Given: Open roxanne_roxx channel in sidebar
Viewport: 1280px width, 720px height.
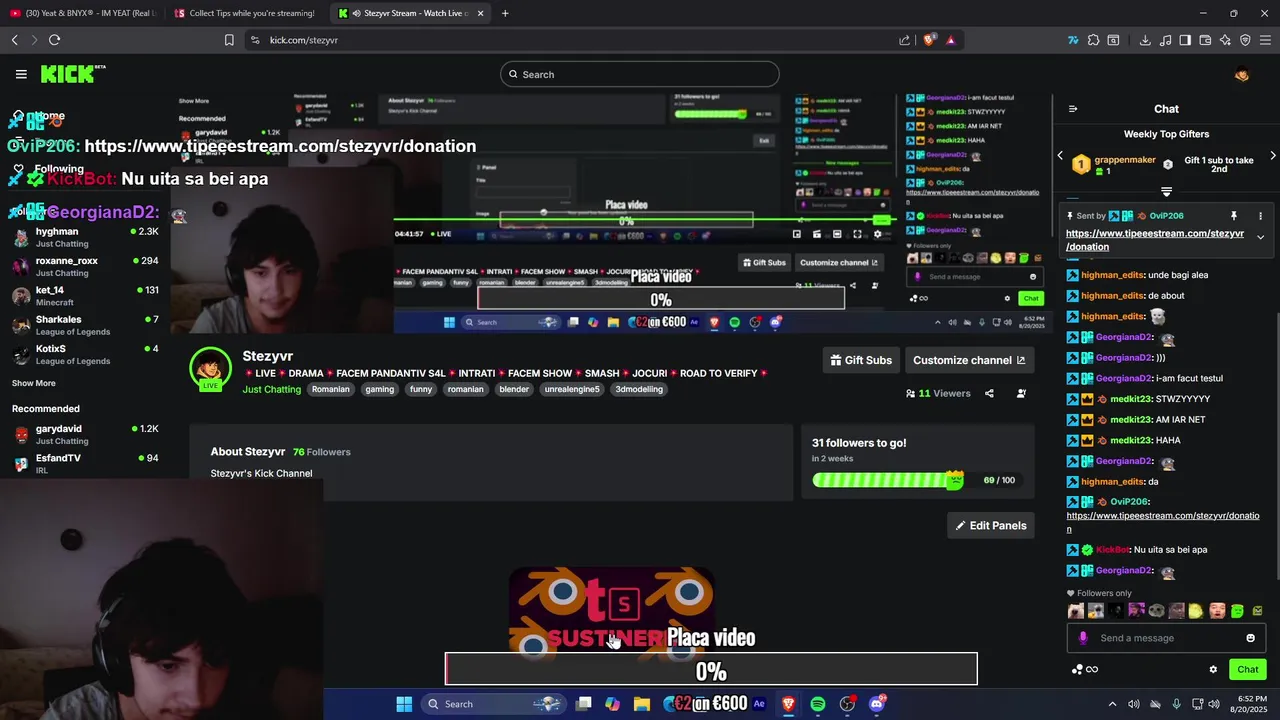Looking at the screenshot, I should (85, 266).
